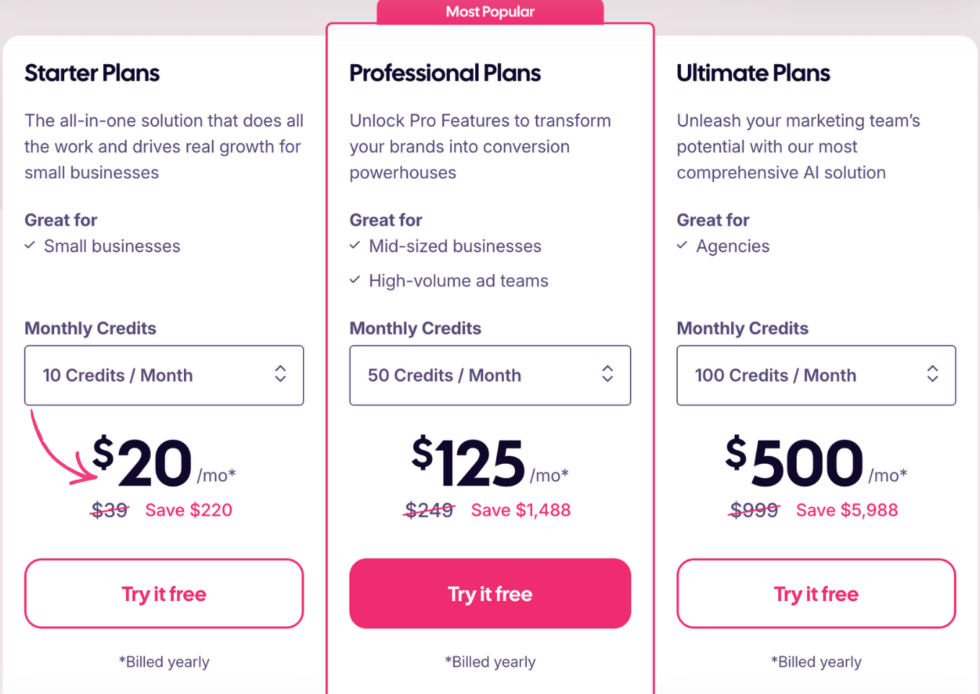Click Billed yearly under Professional Plans
The width and height of the screenshot is (980, 694).
click(x=490, y=661)
